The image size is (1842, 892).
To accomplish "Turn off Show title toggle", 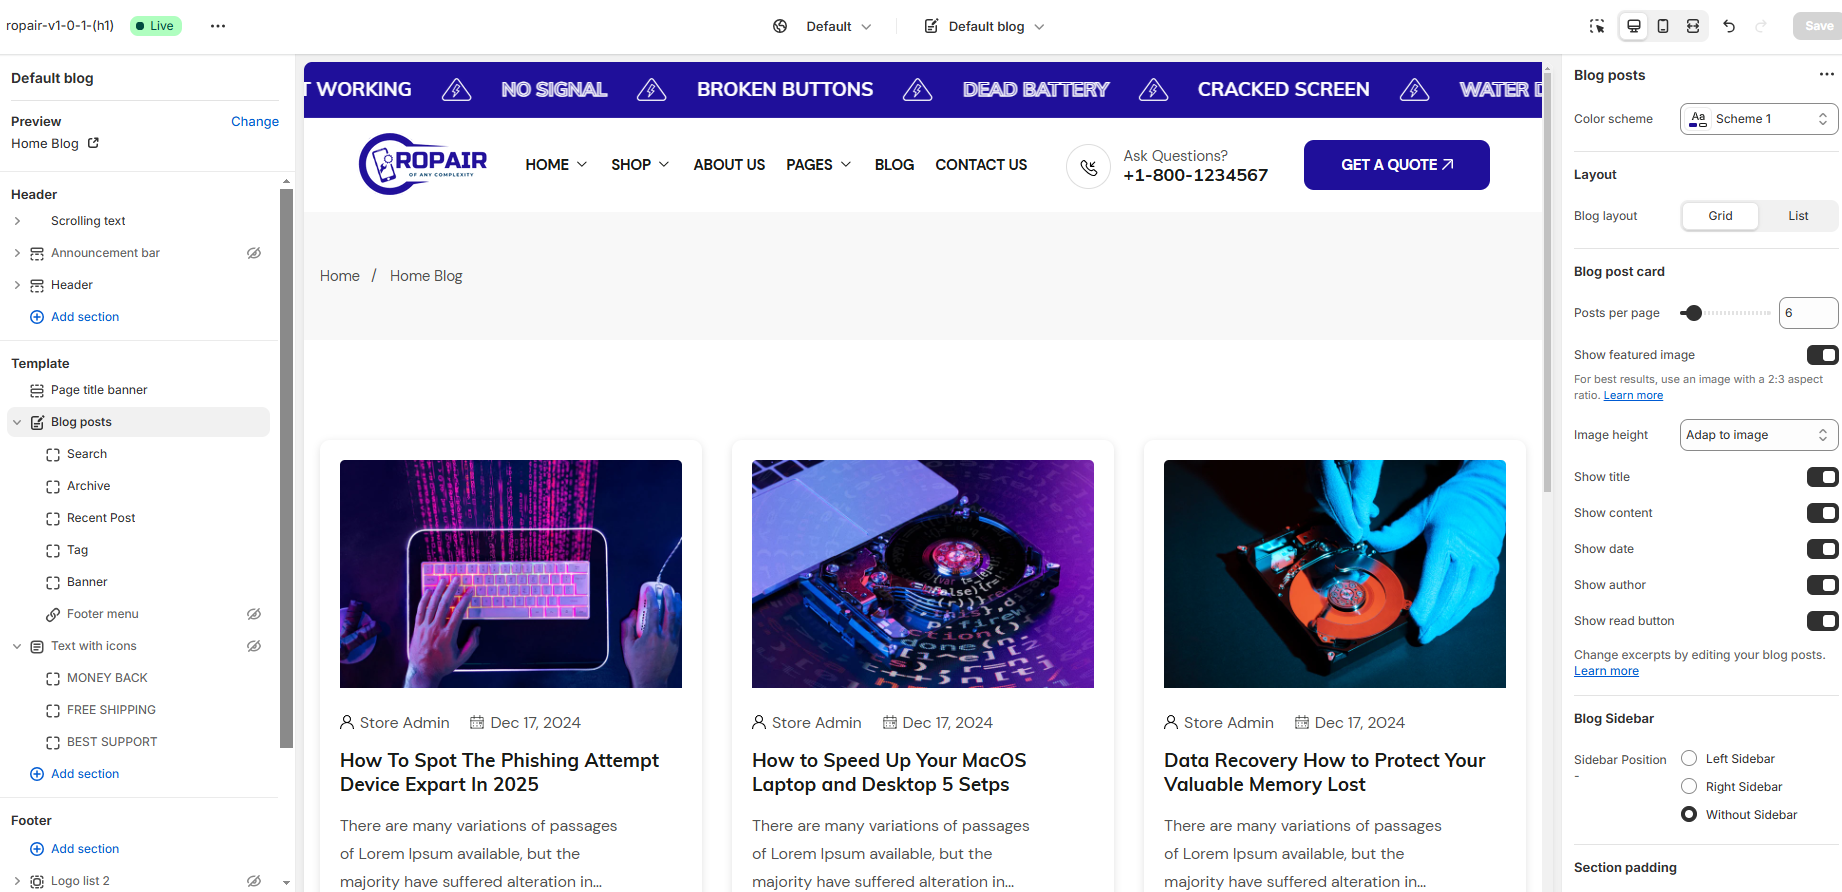I will 1822,477.
